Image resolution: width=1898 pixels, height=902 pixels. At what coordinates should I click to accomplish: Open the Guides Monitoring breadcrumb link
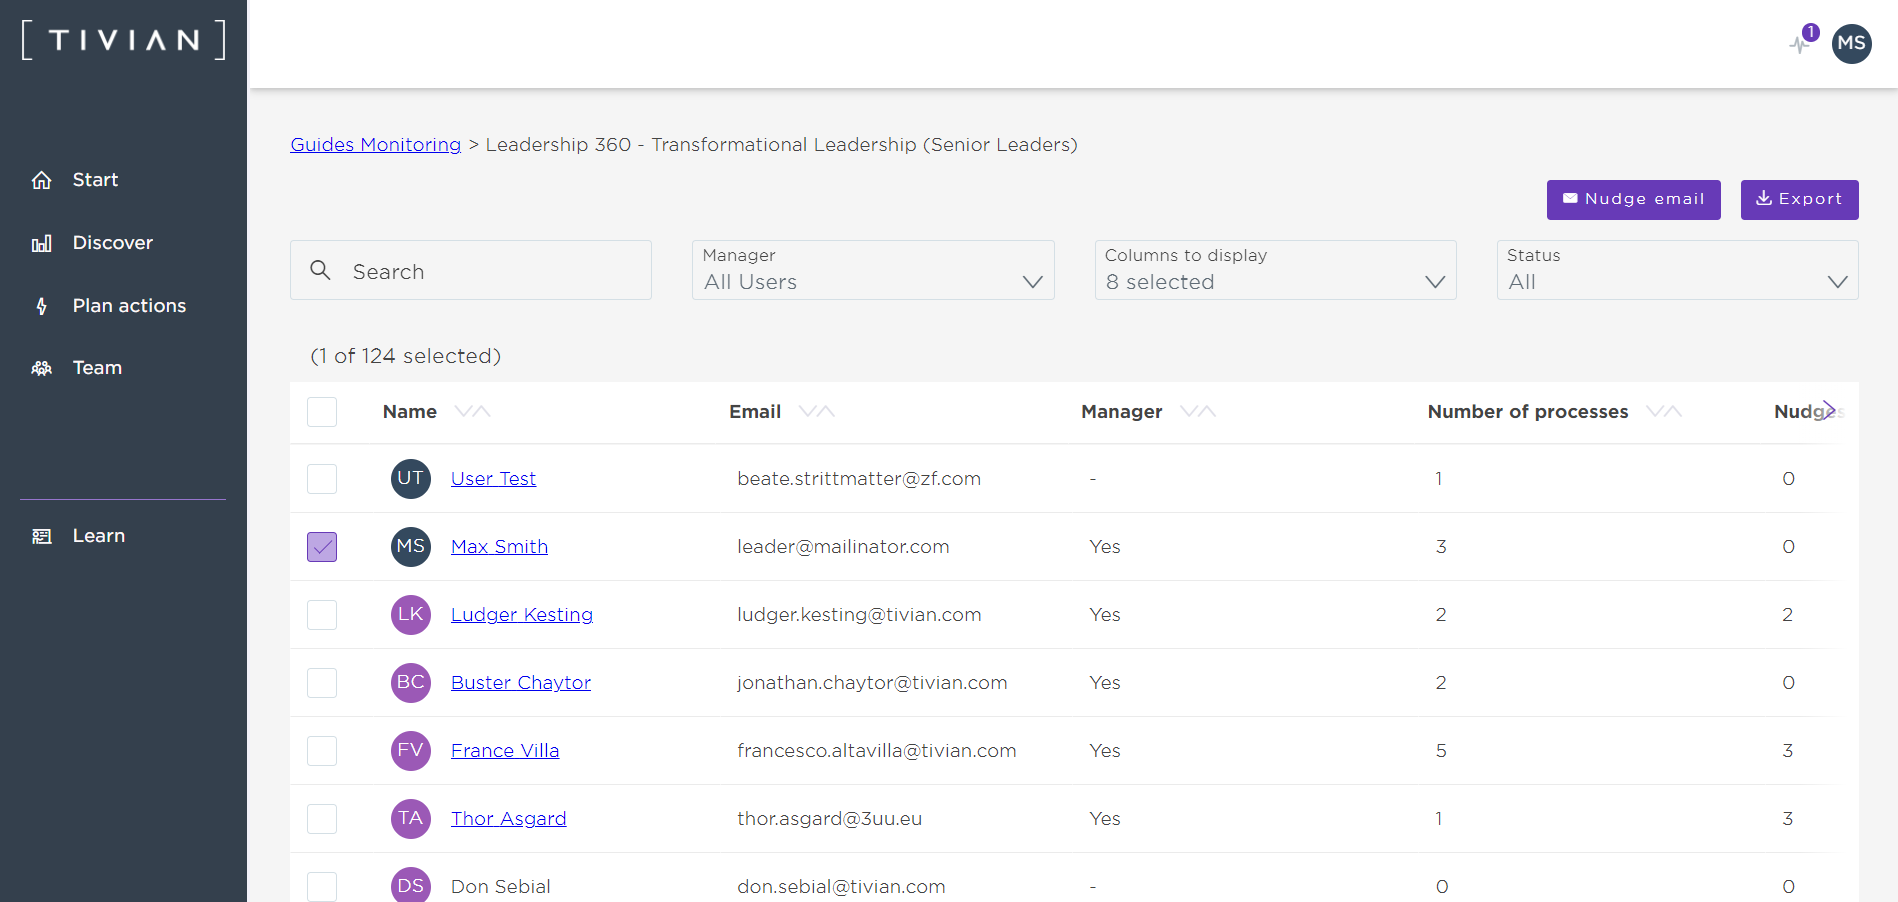[376, 145]
